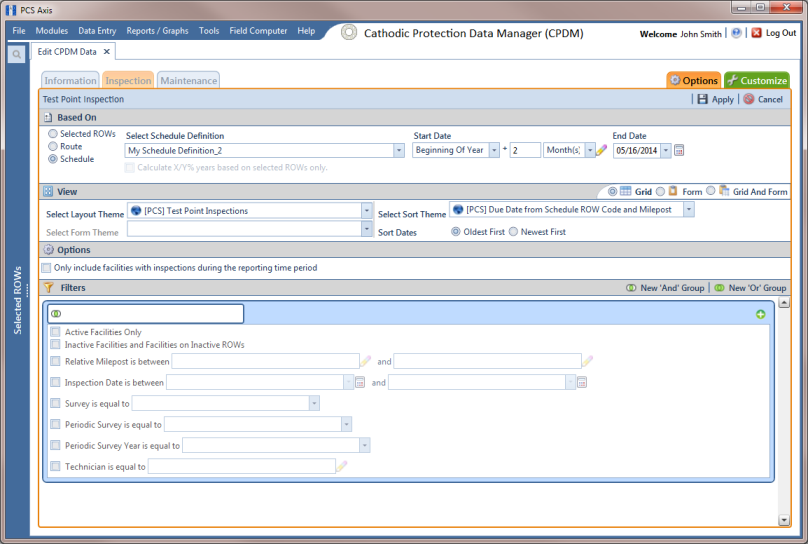Click the Technician is equal to field
This screenshot has width=808, height=544.
(242, 466)
